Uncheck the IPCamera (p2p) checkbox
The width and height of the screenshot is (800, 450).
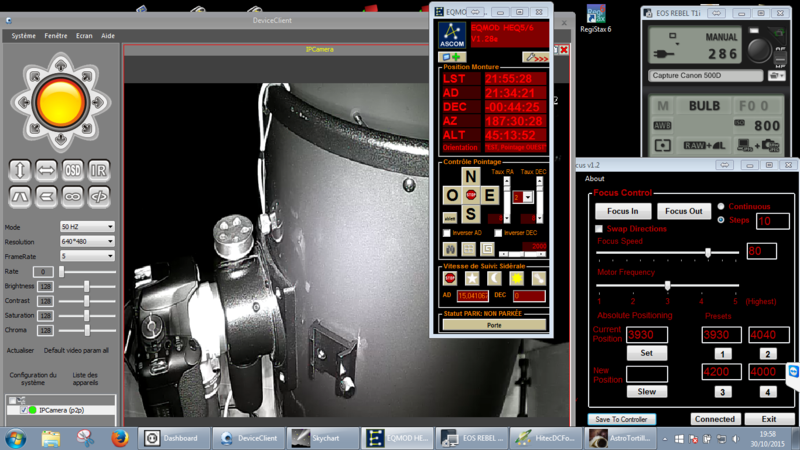[23, 410]
